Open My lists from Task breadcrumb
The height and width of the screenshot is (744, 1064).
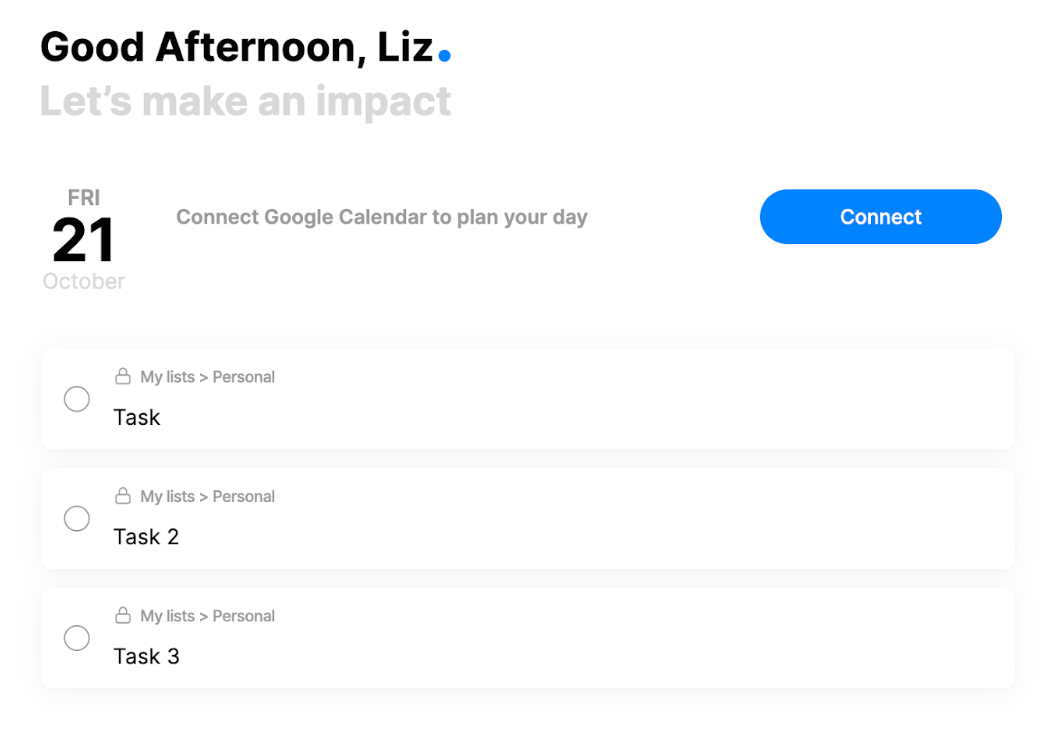tap(167, 377)
